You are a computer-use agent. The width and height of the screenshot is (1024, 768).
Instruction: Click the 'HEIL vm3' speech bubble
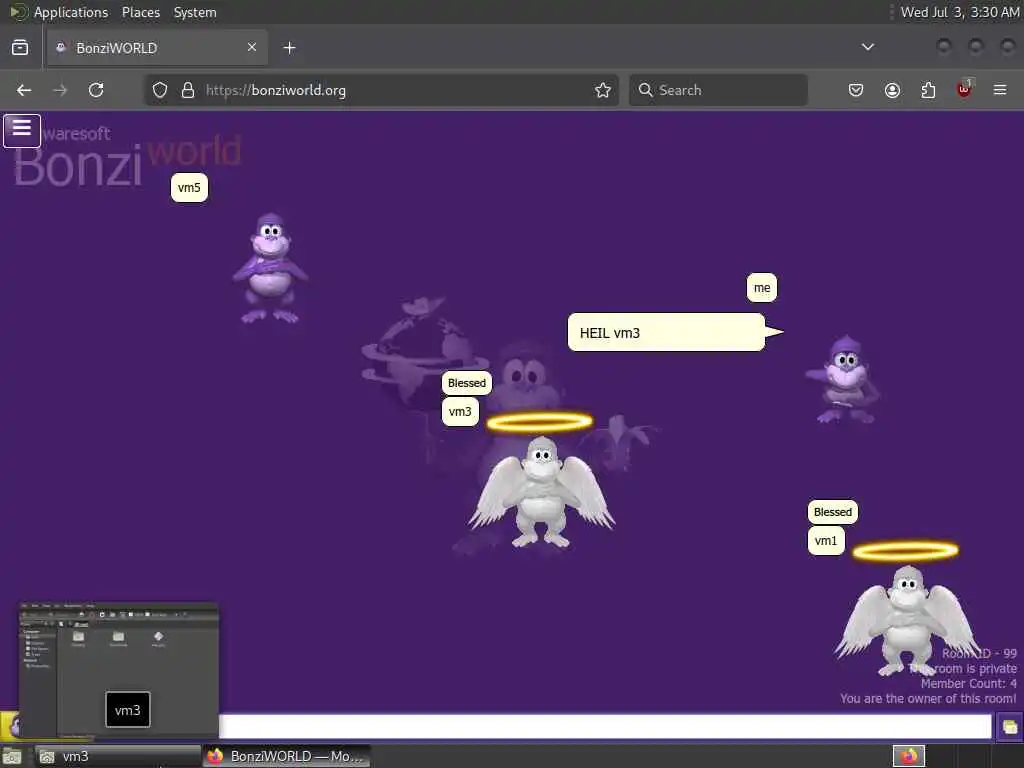pyautogui.click(x=666, y=332)
